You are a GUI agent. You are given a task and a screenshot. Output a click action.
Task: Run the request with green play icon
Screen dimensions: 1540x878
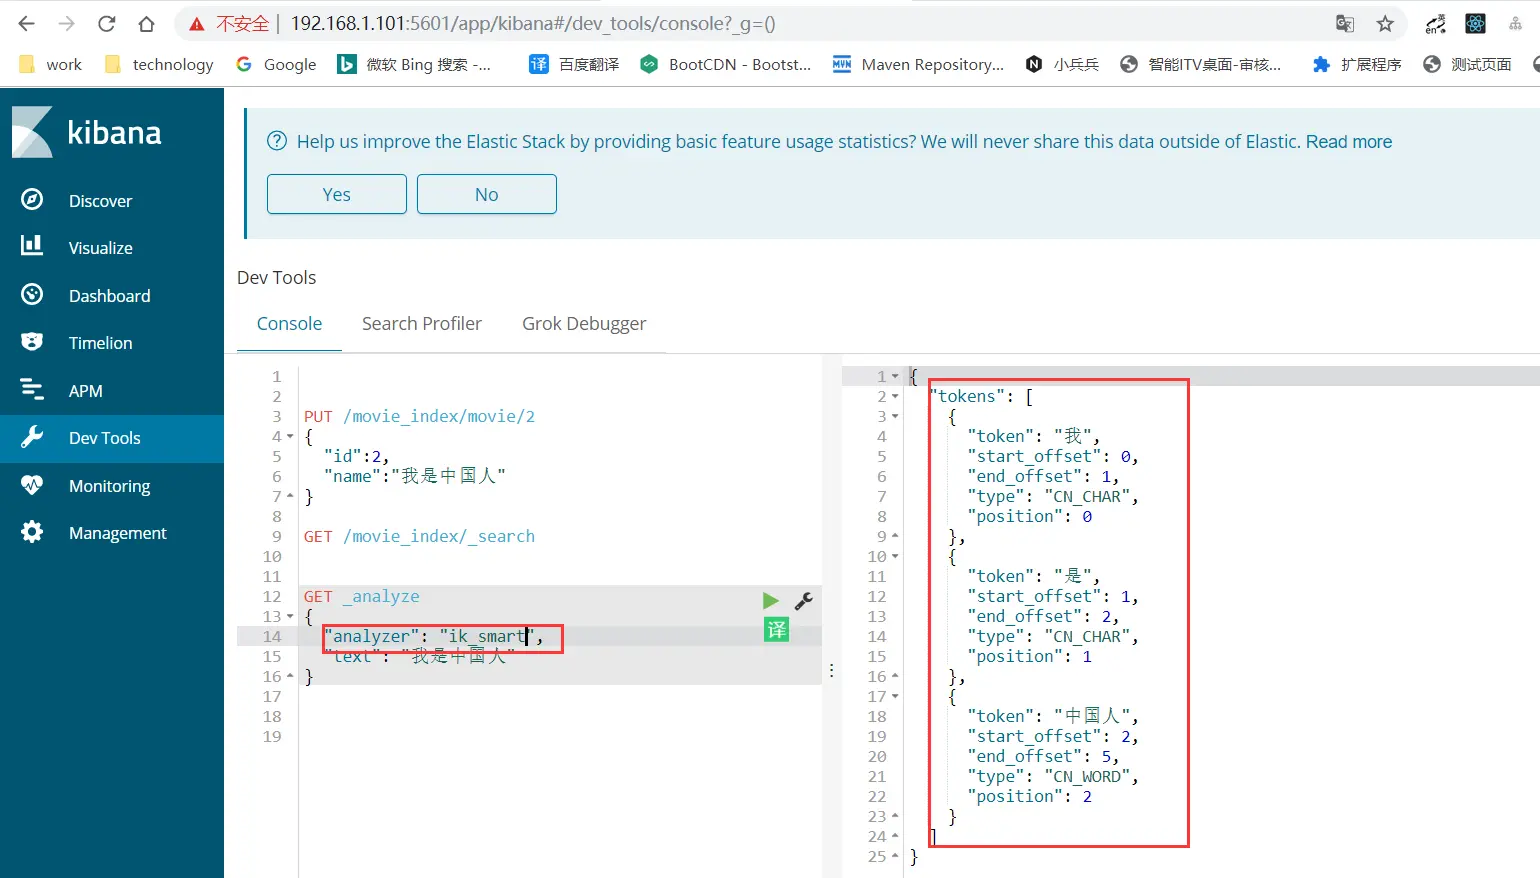[x=770, y=601]
